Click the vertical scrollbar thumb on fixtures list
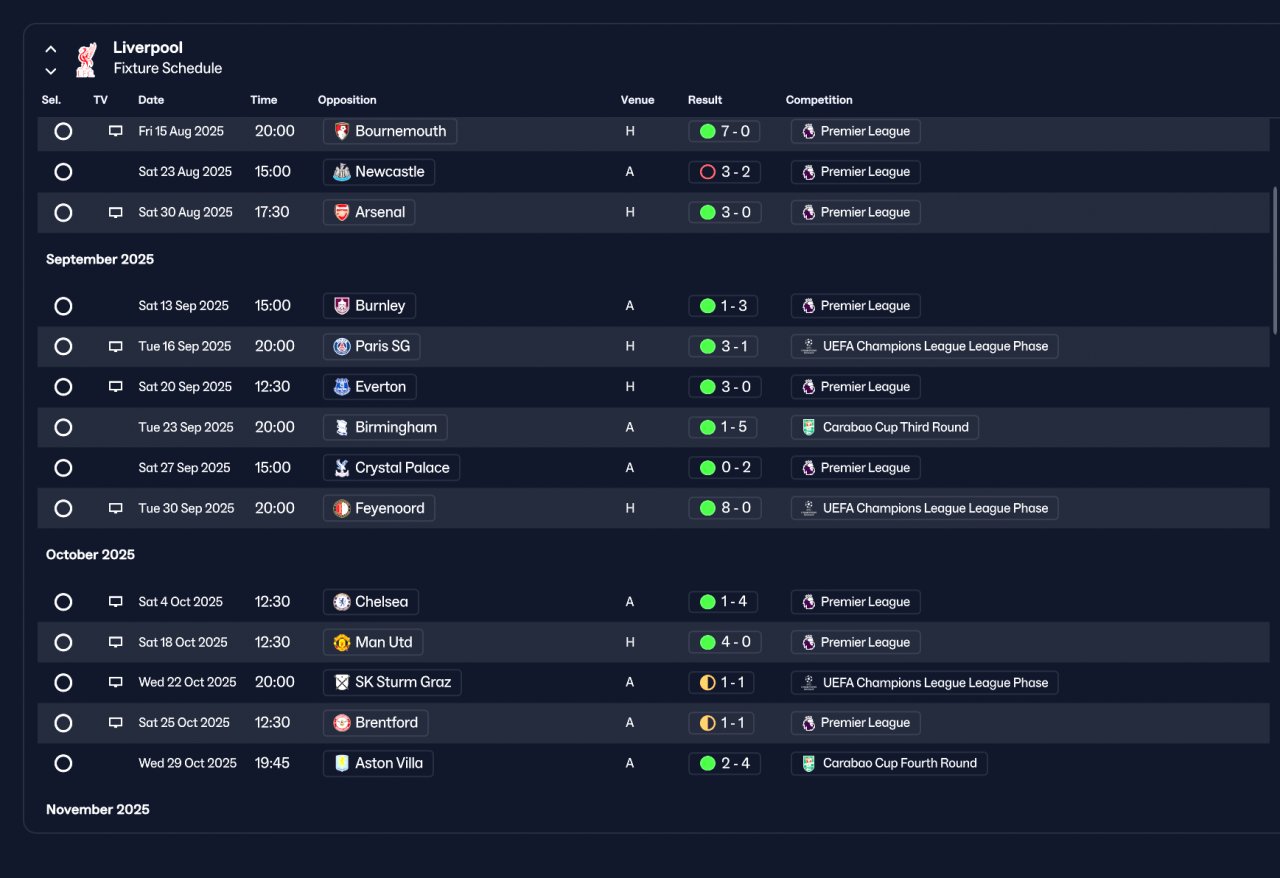The image size is (1280, 878). (x=1275, y=260)
